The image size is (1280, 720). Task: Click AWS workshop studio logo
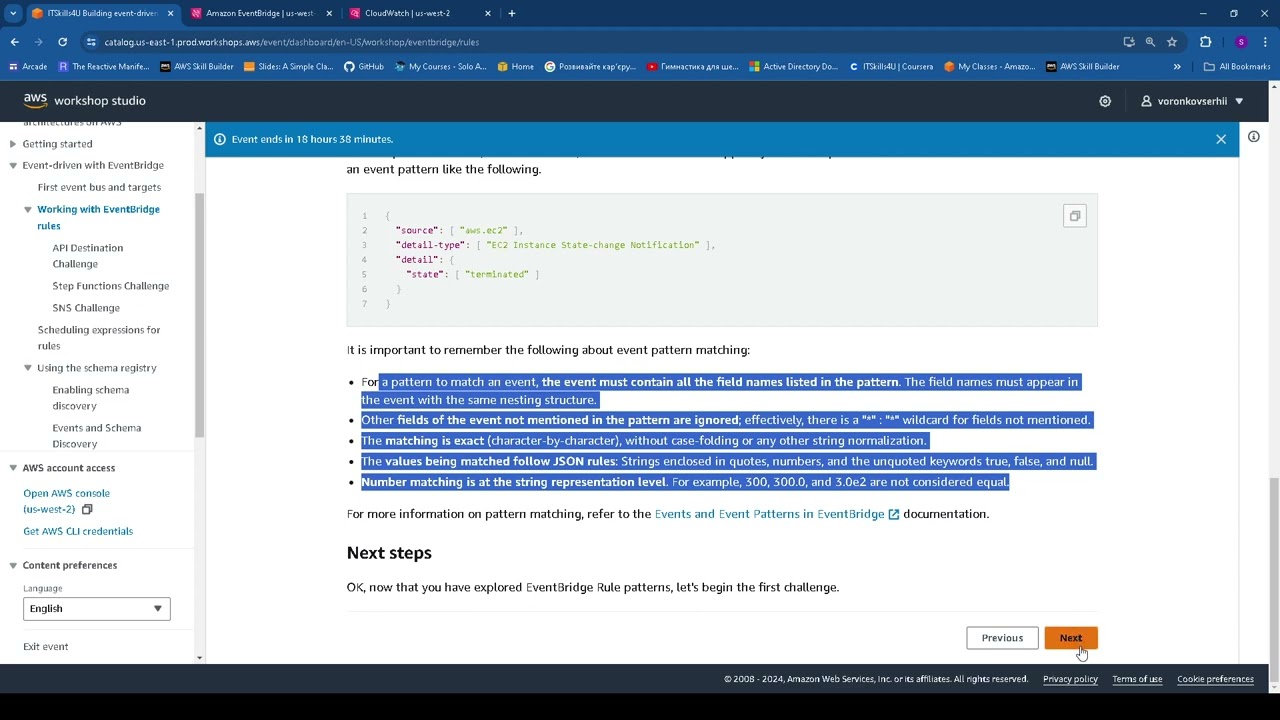[x=85, y=101]
